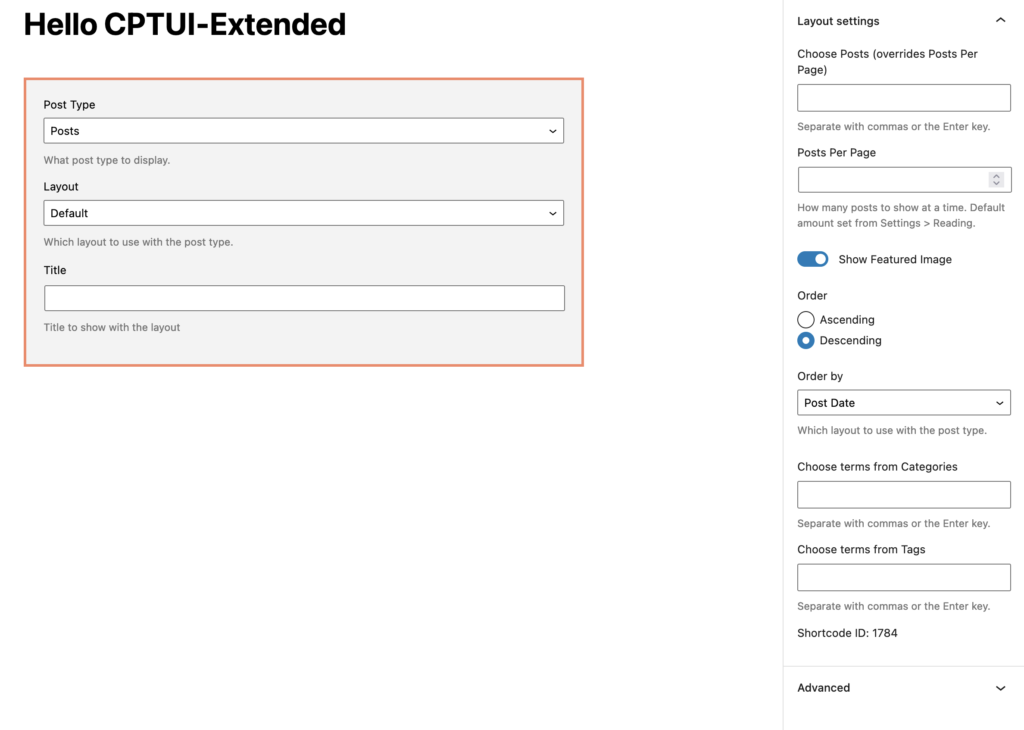Click the Layout dropdown chevron

[552, 213]
